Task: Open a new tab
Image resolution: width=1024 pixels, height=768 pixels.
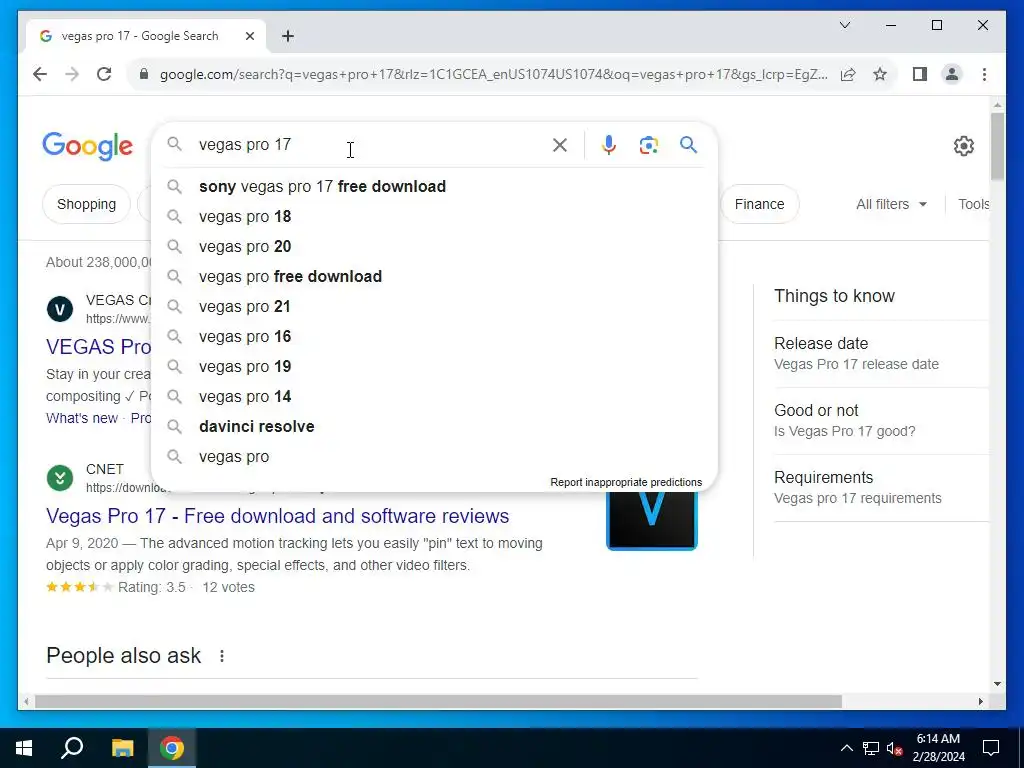Action: (288, 36)
